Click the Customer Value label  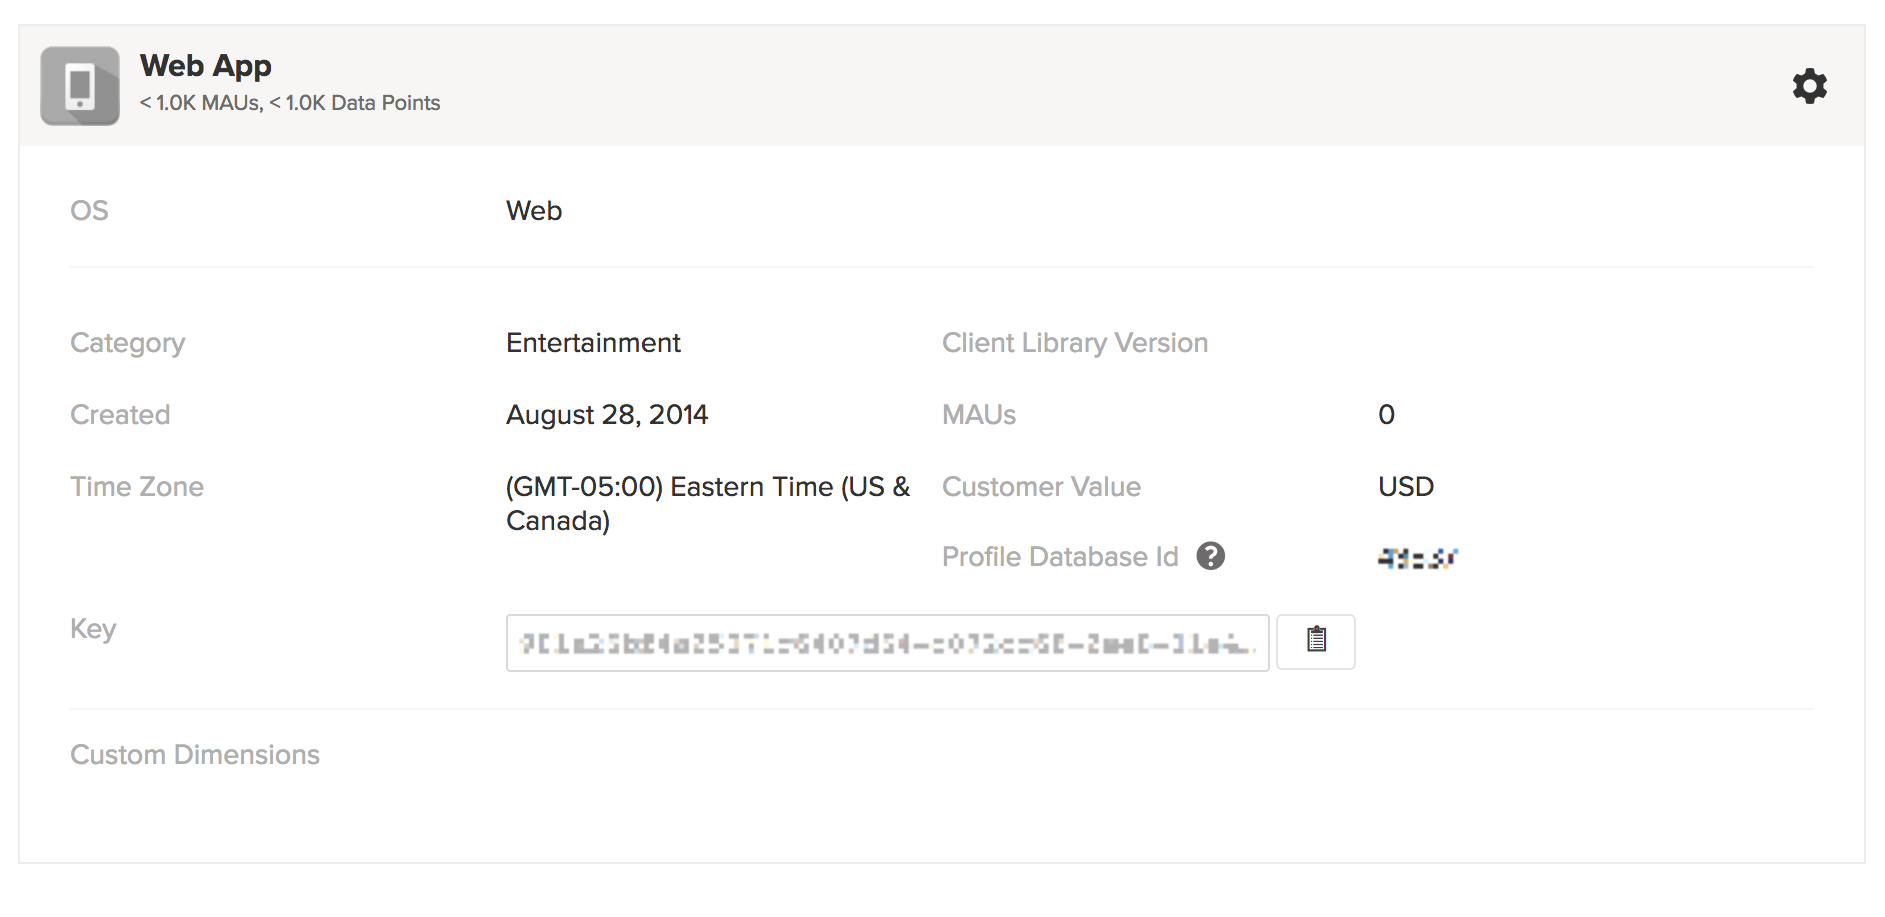pyautogui.click(x=1041, y=487)
